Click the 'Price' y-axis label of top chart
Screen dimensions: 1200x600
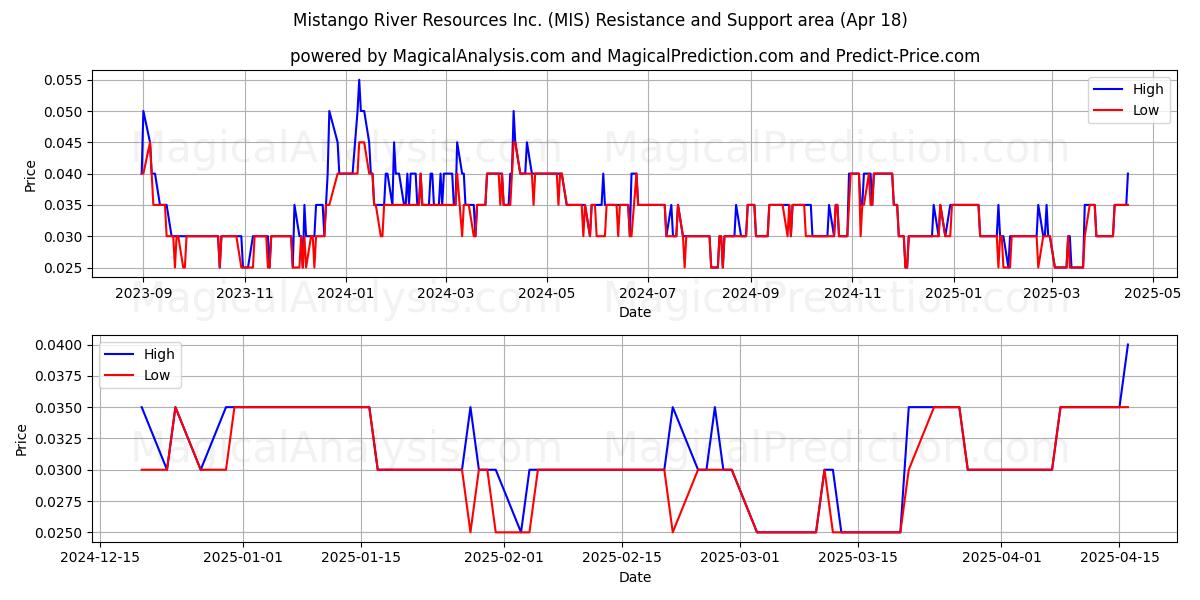[x=30, y=176]
